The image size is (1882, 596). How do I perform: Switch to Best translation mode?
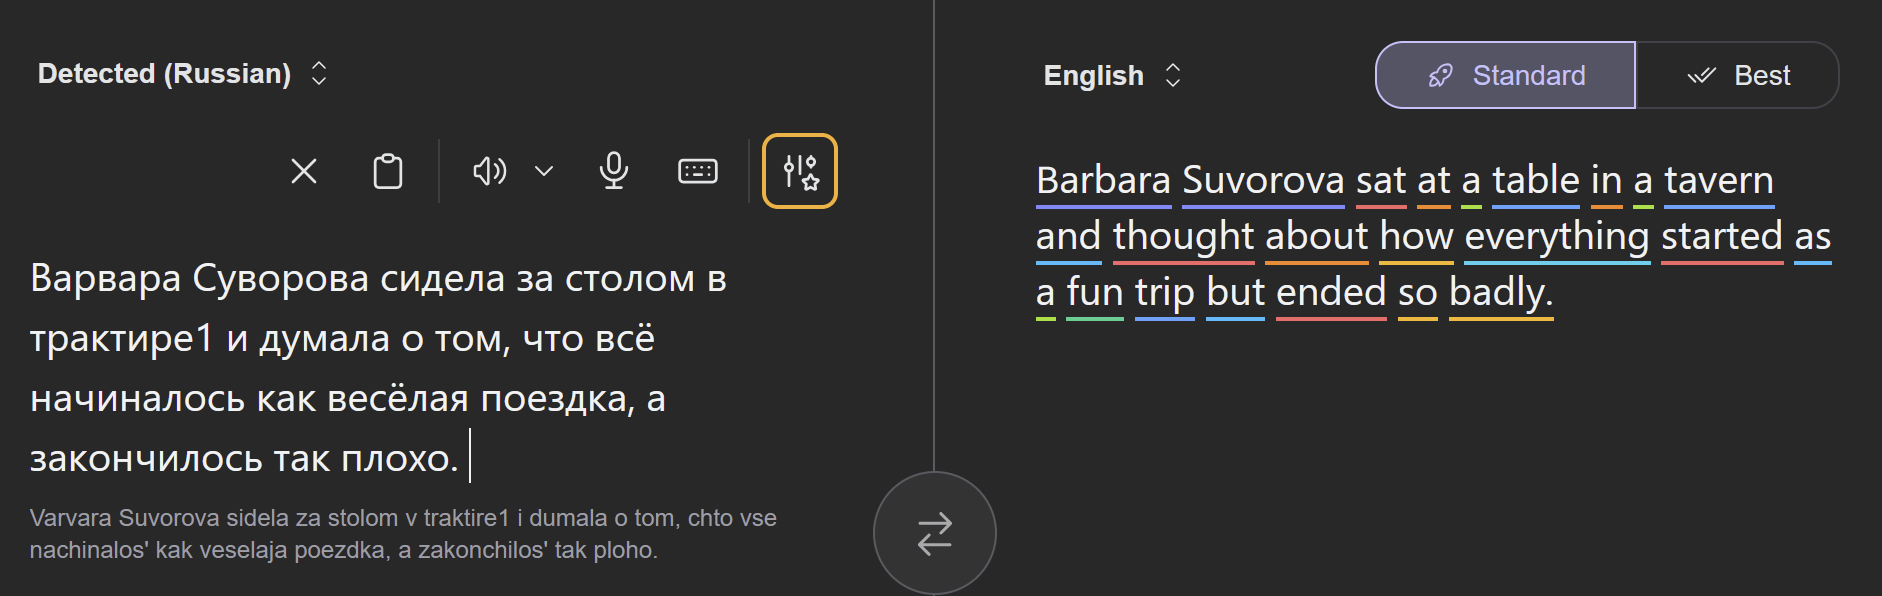coord(1738,75)
